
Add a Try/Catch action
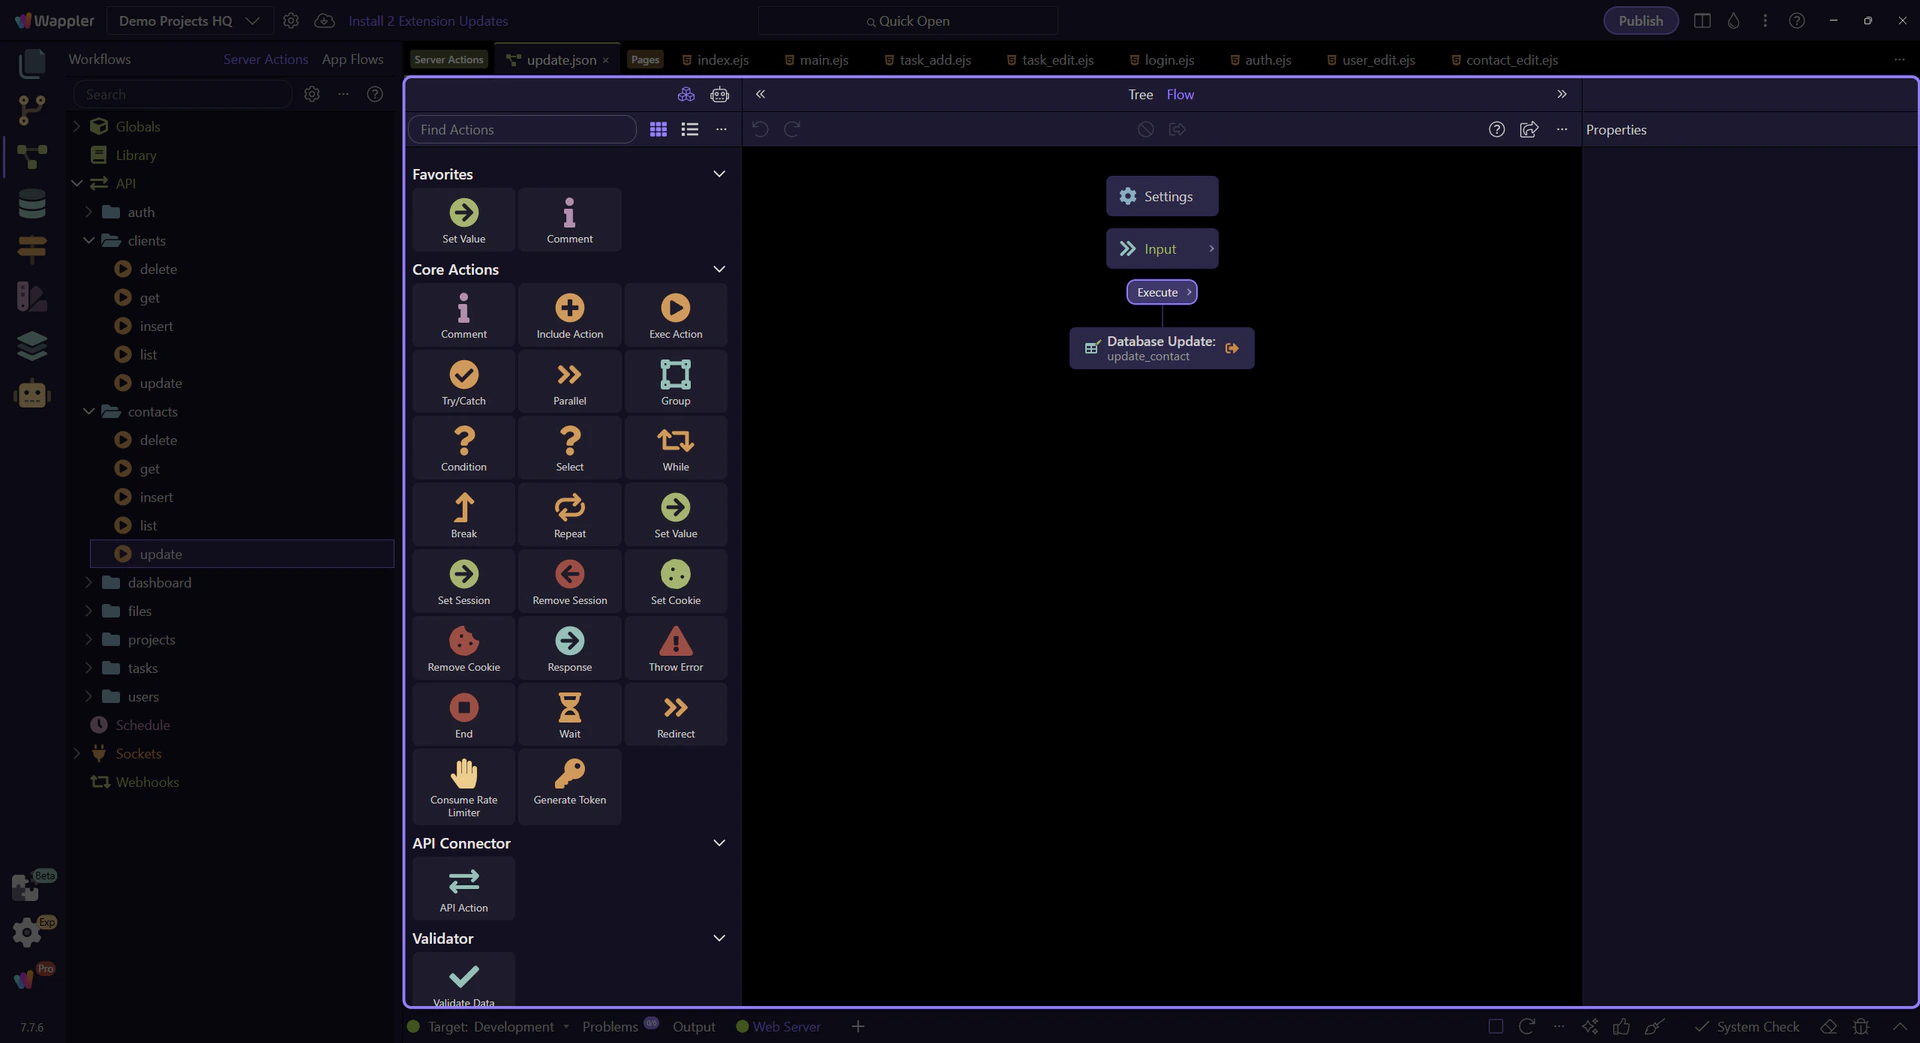coord(463,381)
